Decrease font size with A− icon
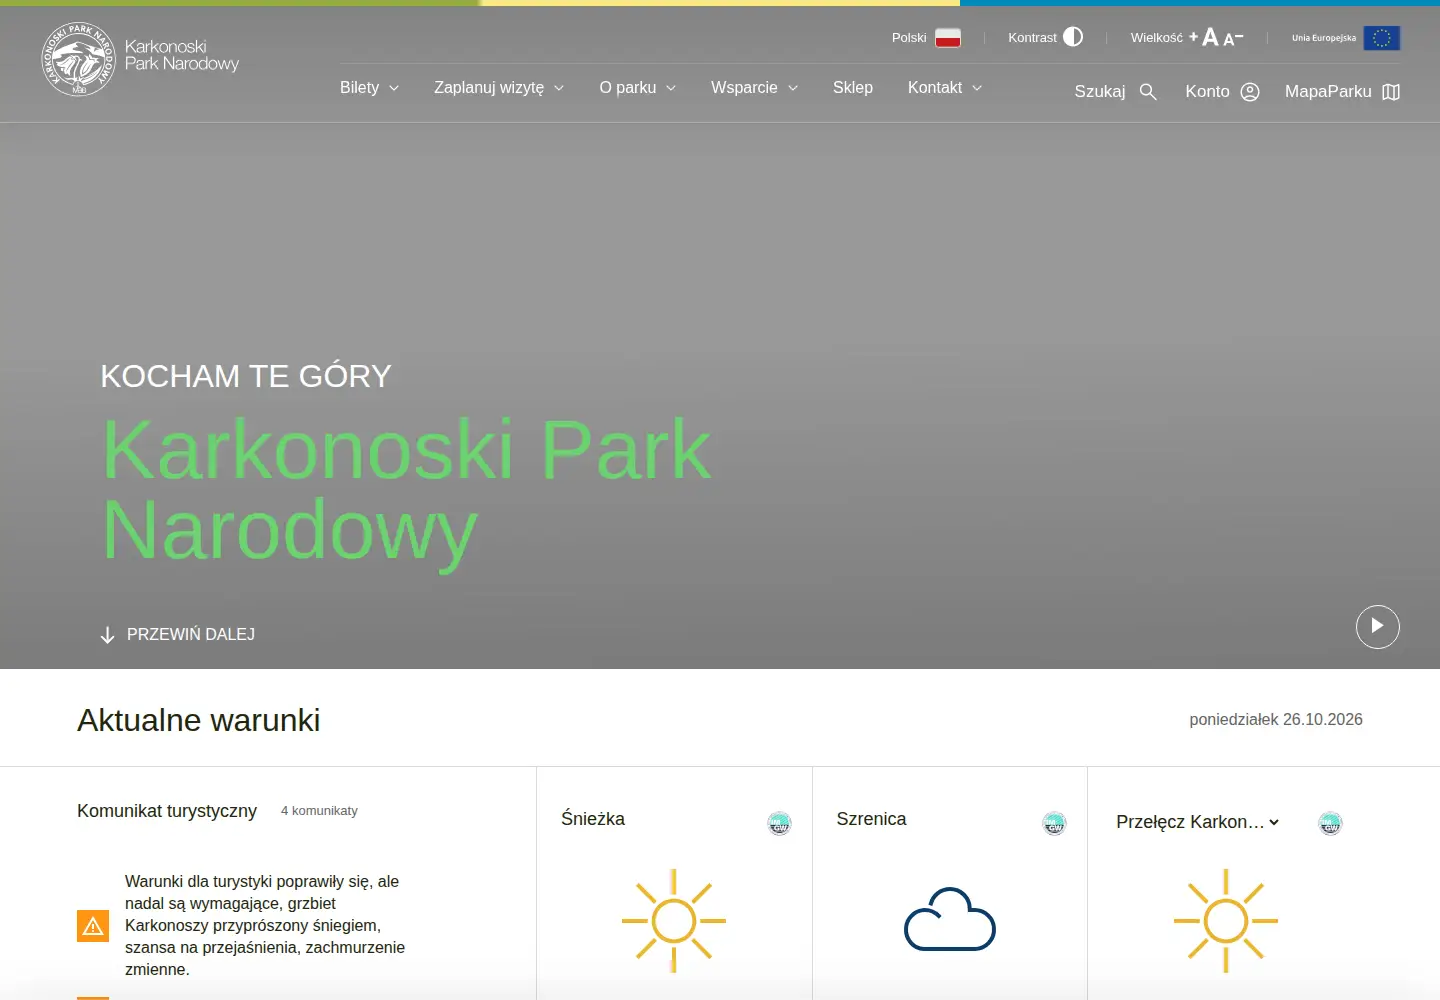 [1233, 39]
